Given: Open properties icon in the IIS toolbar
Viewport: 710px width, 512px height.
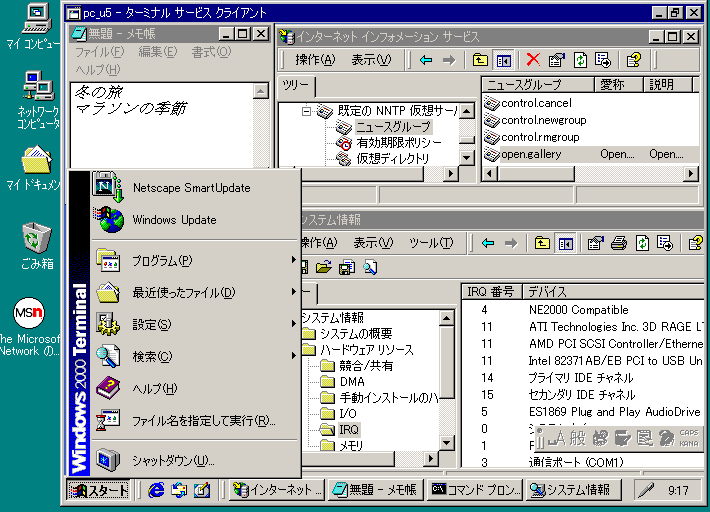Looking at the screenshot, I should [556, 60].
